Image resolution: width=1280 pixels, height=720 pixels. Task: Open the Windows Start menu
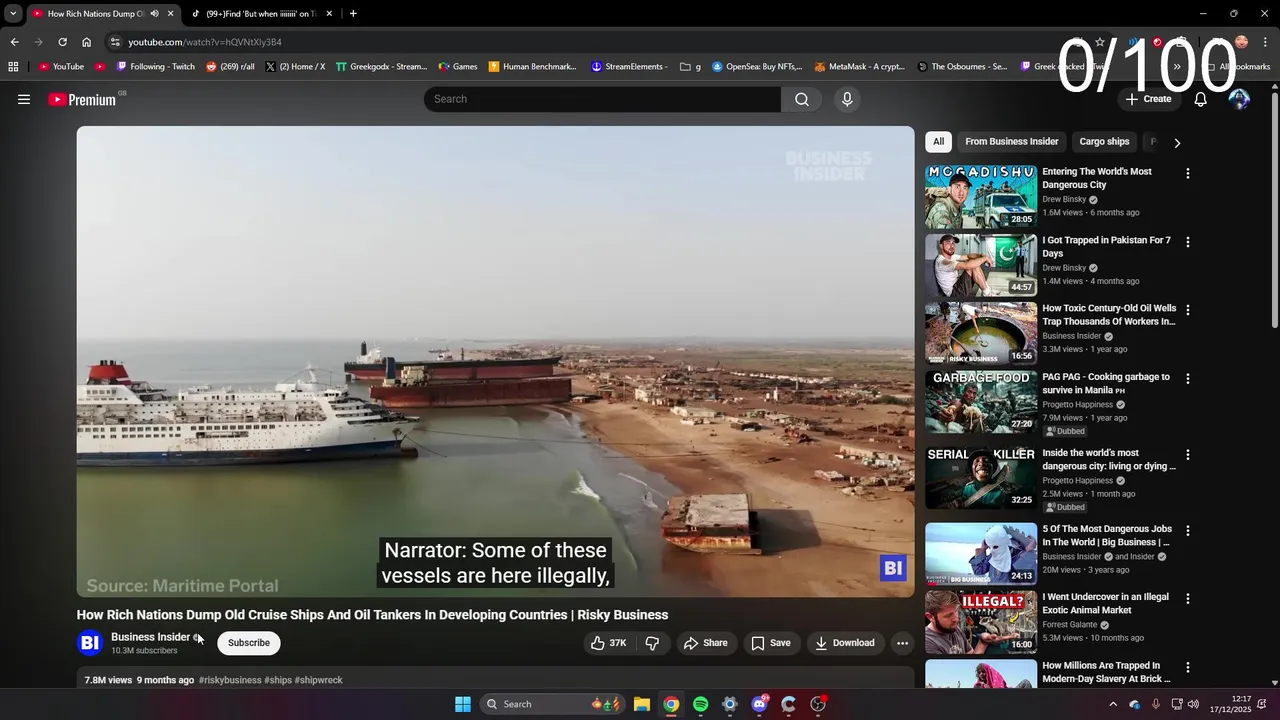(463, 704)
